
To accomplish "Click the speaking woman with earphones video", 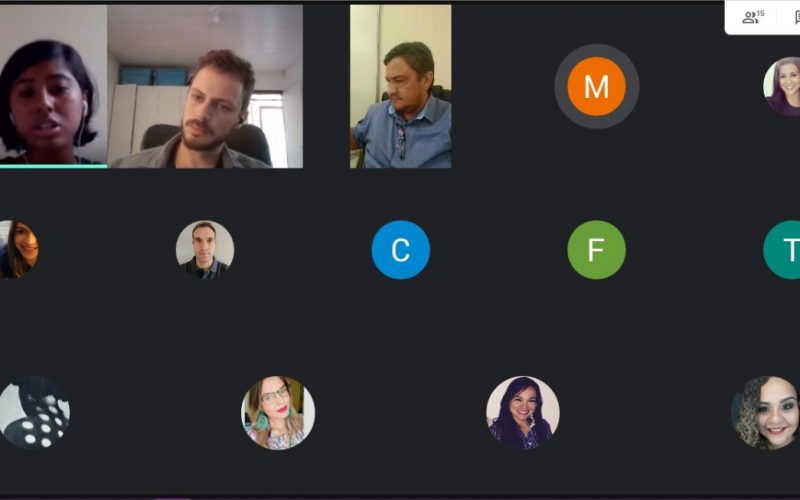I will click(x=54, y=85).
